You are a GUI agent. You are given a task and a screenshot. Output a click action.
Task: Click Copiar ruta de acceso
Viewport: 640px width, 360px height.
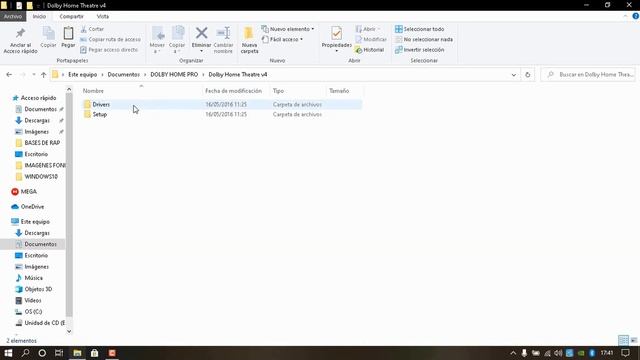(111, 39)
